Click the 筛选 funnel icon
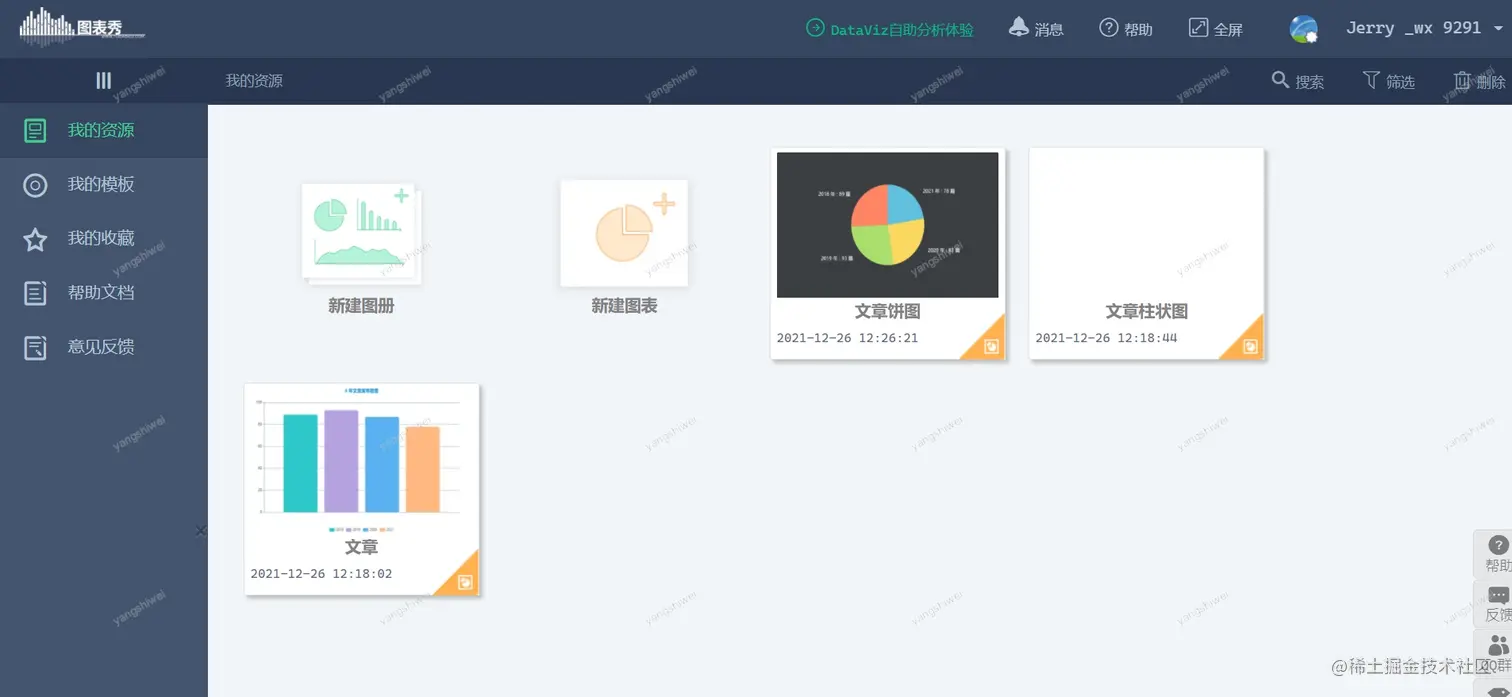 point(1371,80)
